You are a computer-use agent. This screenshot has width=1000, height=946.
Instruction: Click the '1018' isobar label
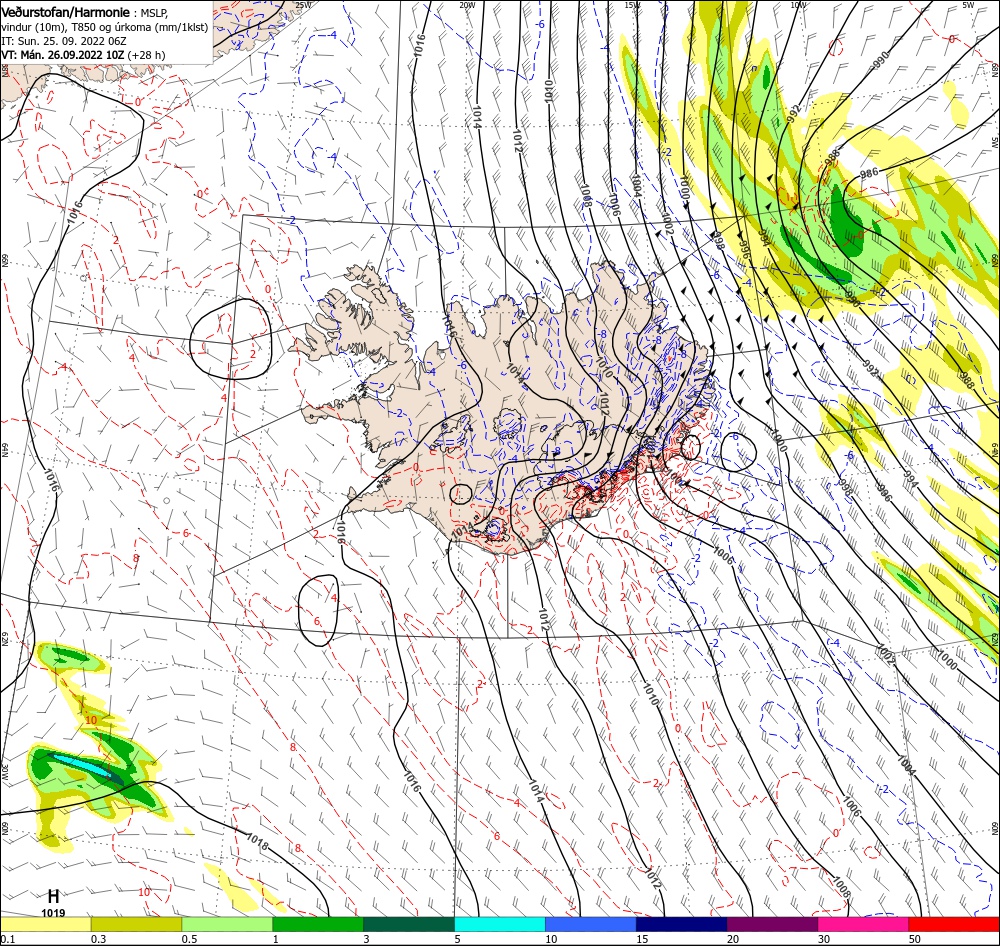tap(257, 841)
